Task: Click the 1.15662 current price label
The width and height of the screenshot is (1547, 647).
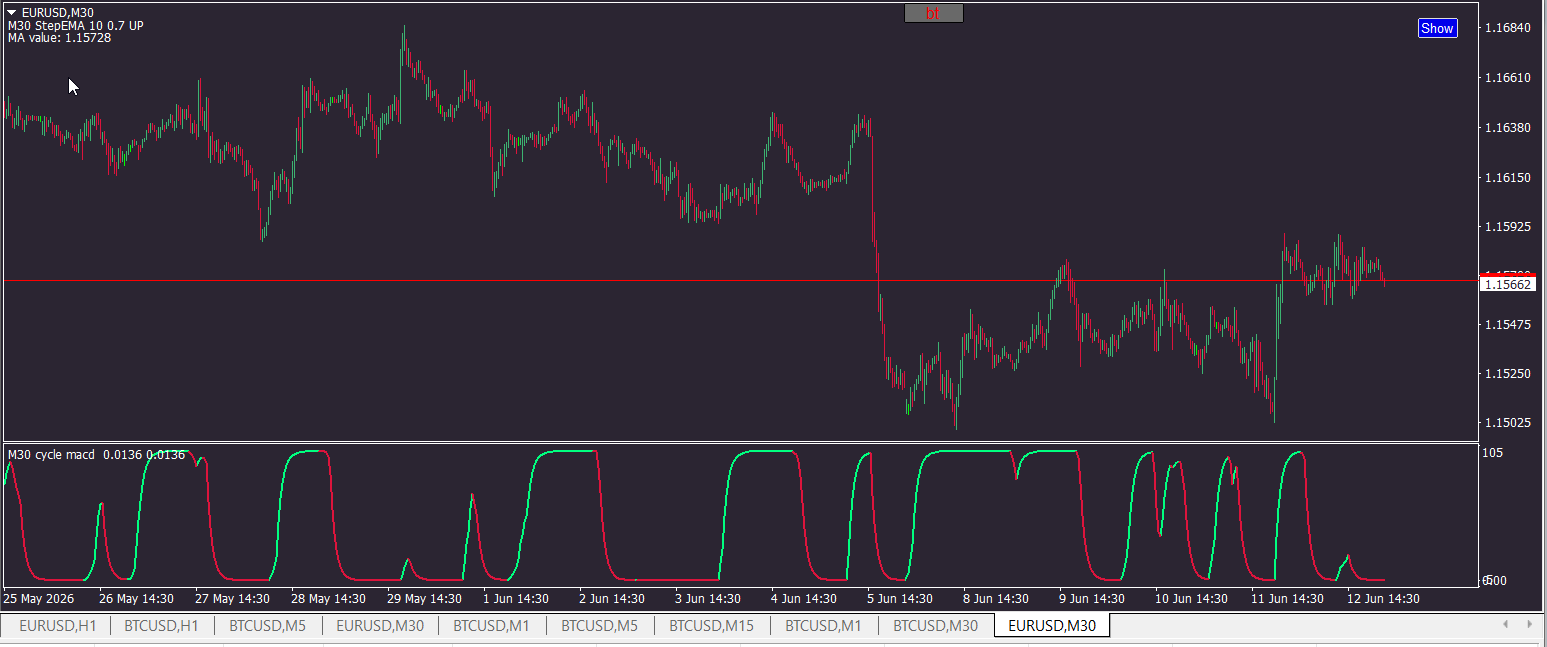Action: point(1507,285)
